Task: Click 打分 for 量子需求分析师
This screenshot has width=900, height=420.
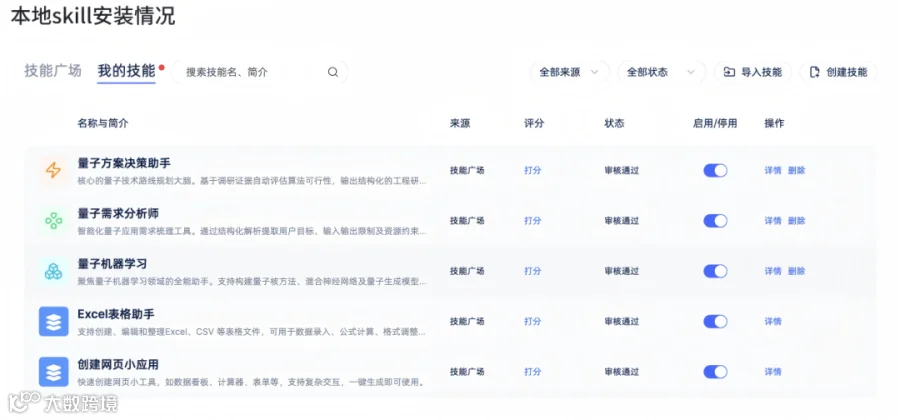Action: point(533,221)
